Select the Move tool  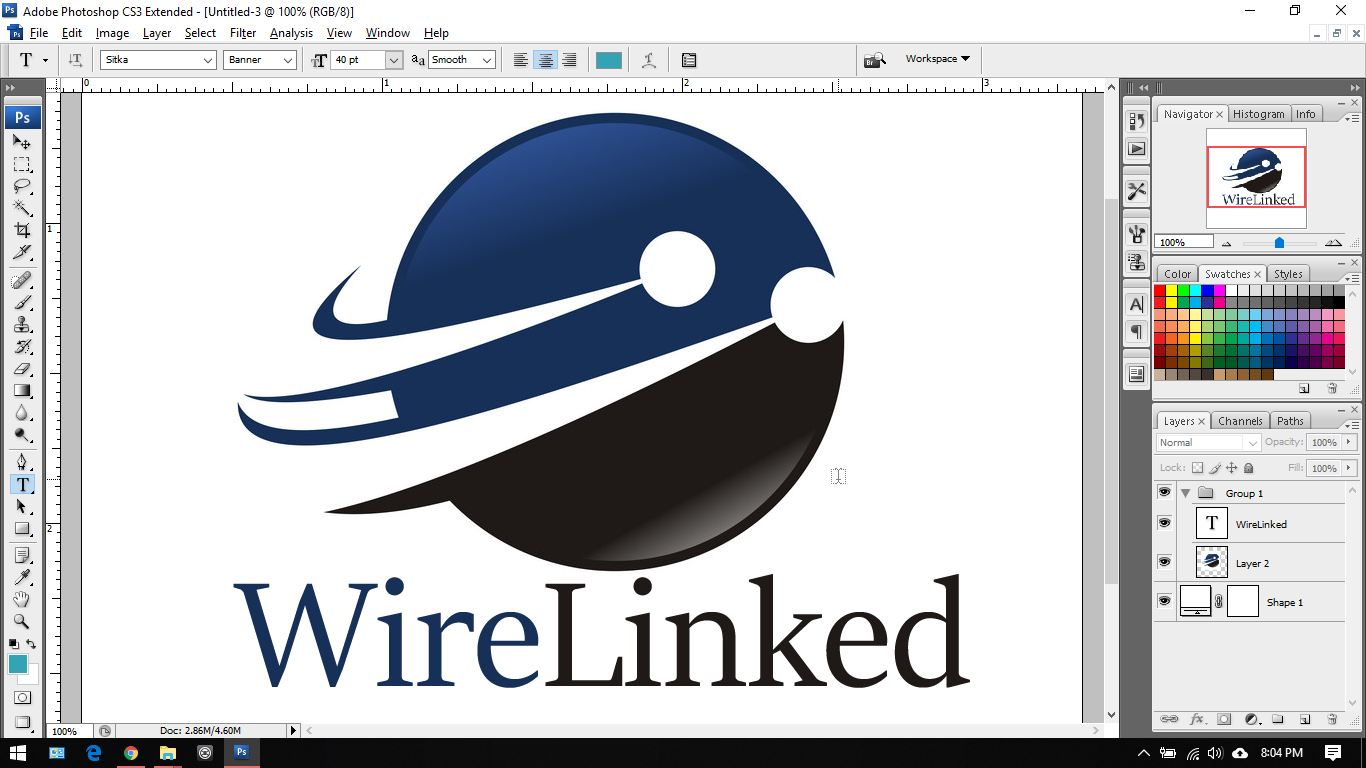[22, 142]
